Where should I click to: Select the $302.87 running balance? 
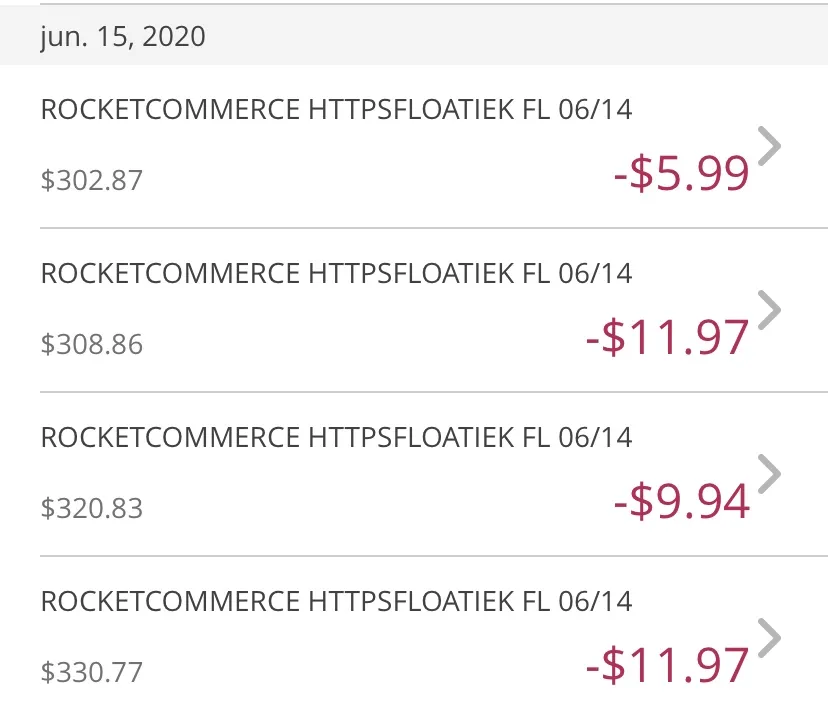[92, 180]
